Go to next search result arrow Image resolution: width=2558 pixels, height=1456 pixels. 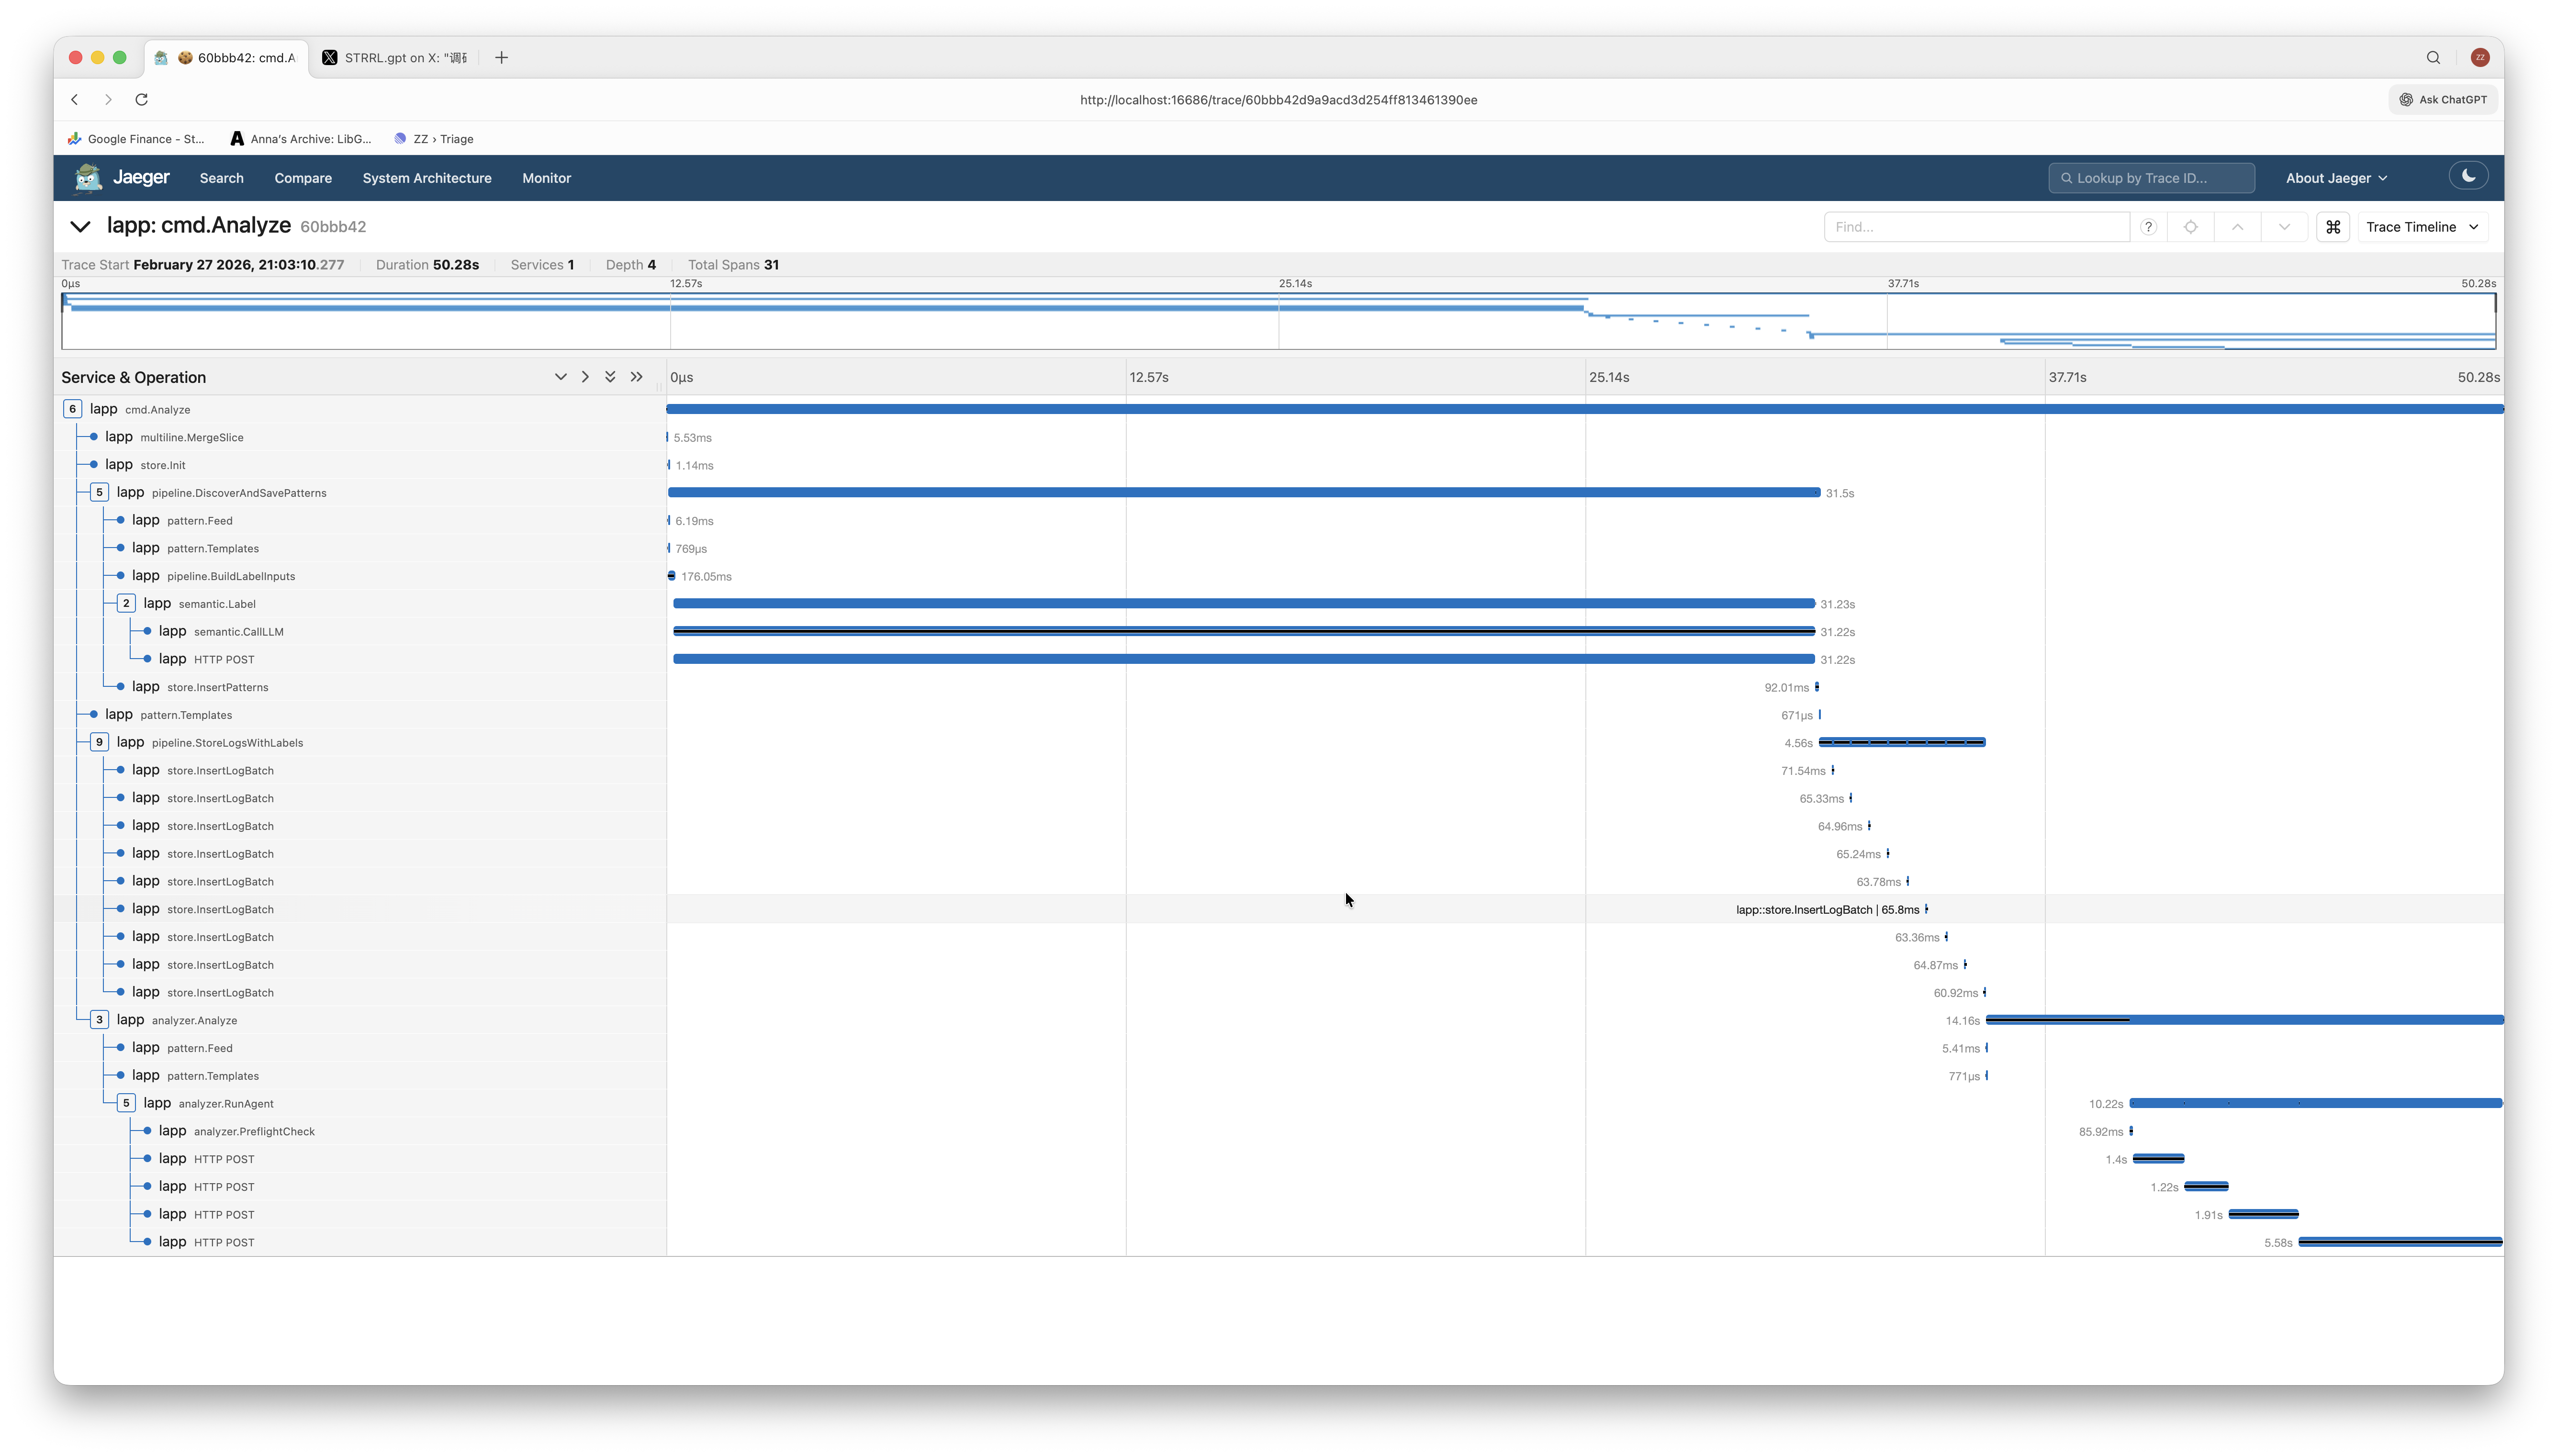click(2284, 227)
